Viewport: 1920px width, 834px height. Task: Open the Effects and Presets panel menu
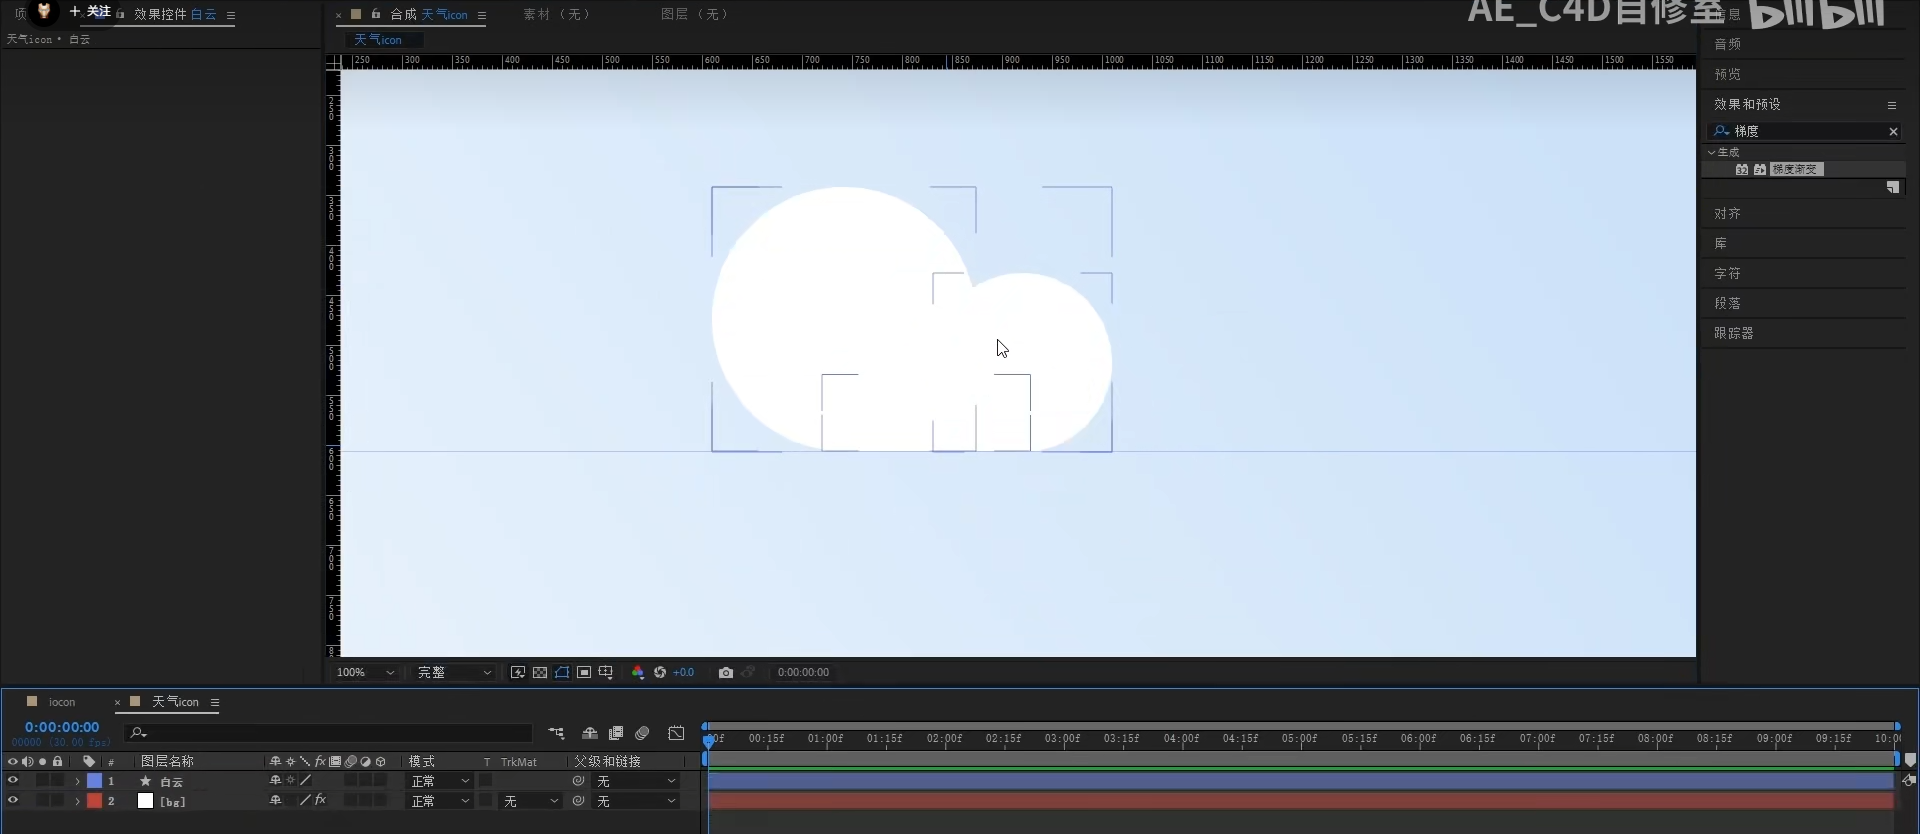pos(1892,105)
